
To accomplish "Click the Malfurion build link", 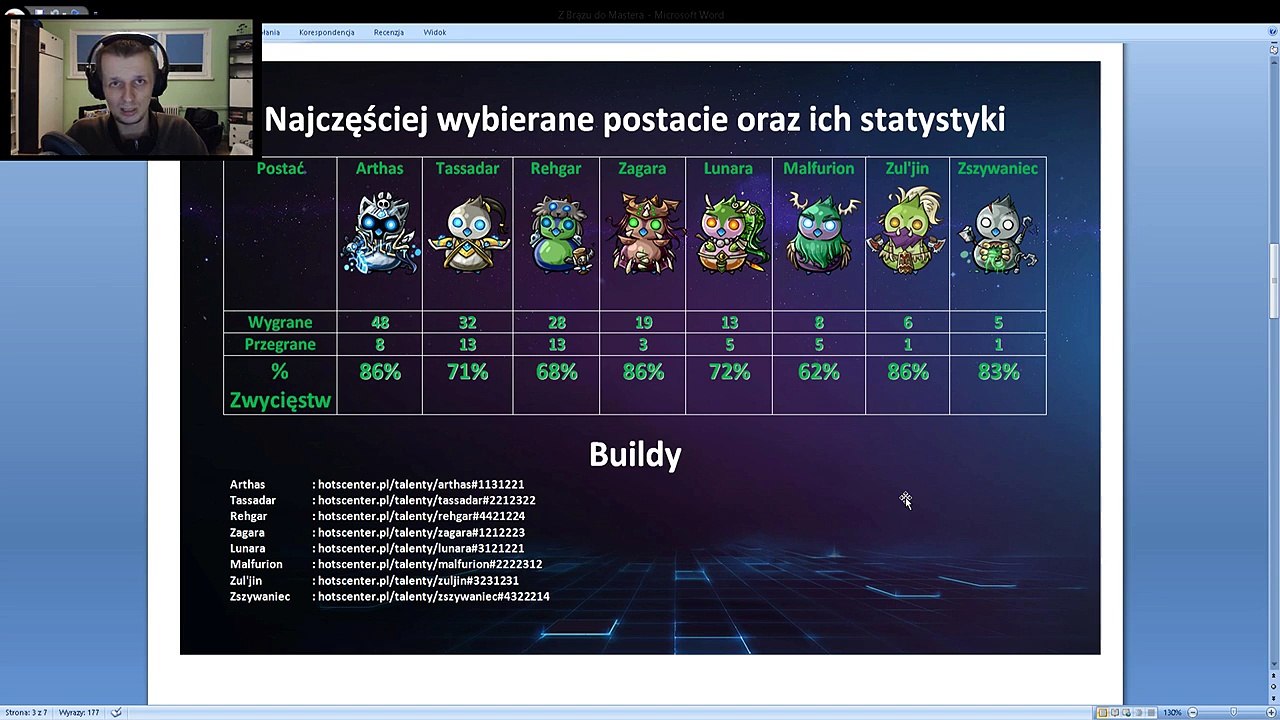I will point(430,565).
